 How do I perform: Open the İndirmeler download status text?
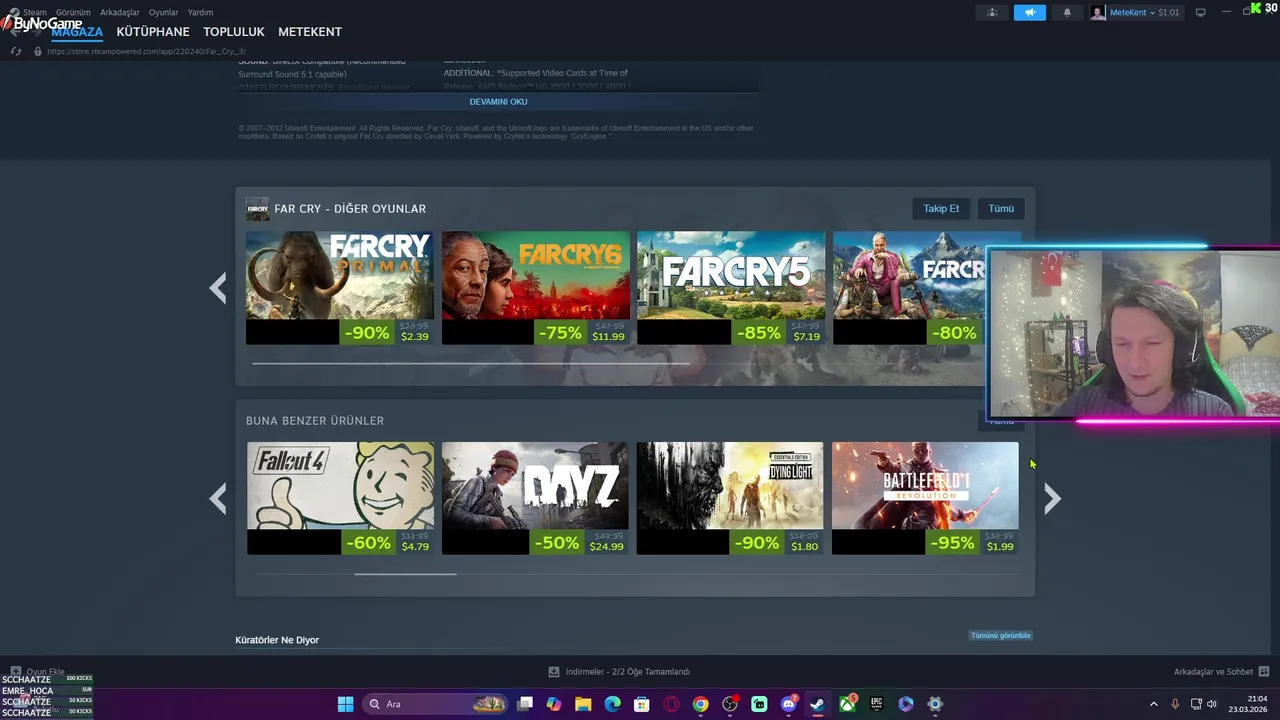[x=627, y=672]
